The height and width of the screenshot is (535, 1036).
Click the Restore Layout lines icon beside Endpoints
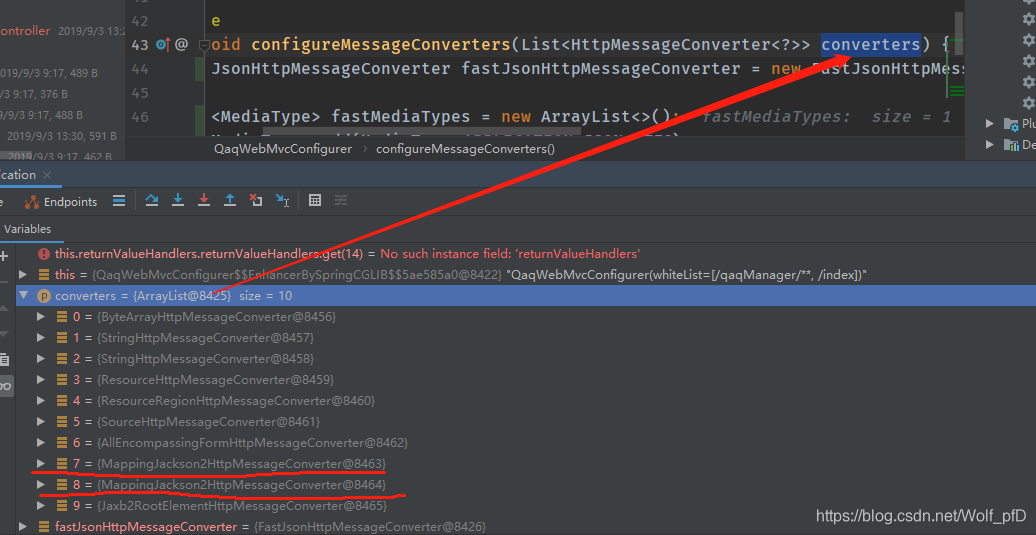[x=119, y=201]
